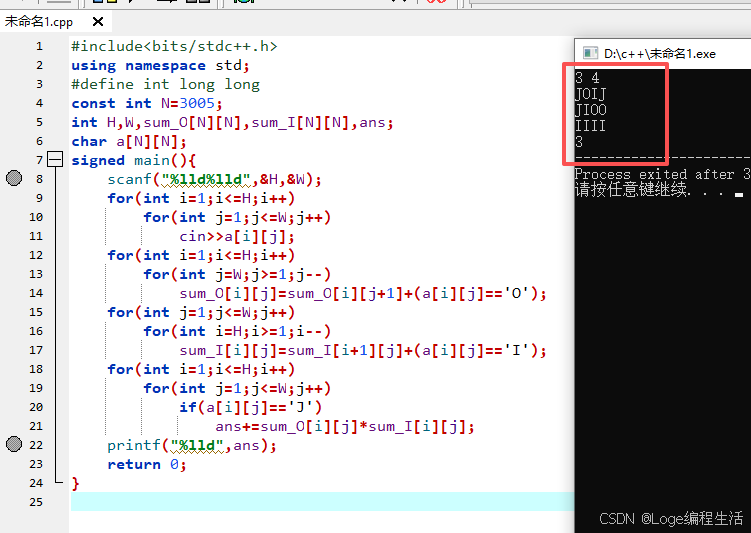Click line number 1 in the gutter
The height and width of the screenshot is (533, 751).
coord(39,46)
